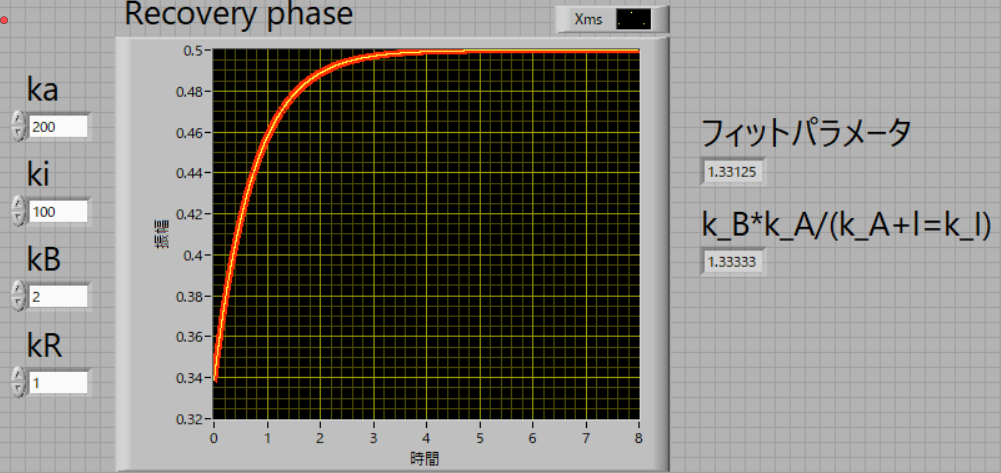Click the ka decrement down arrow
1001x473 pixels.
coord(18,132)
